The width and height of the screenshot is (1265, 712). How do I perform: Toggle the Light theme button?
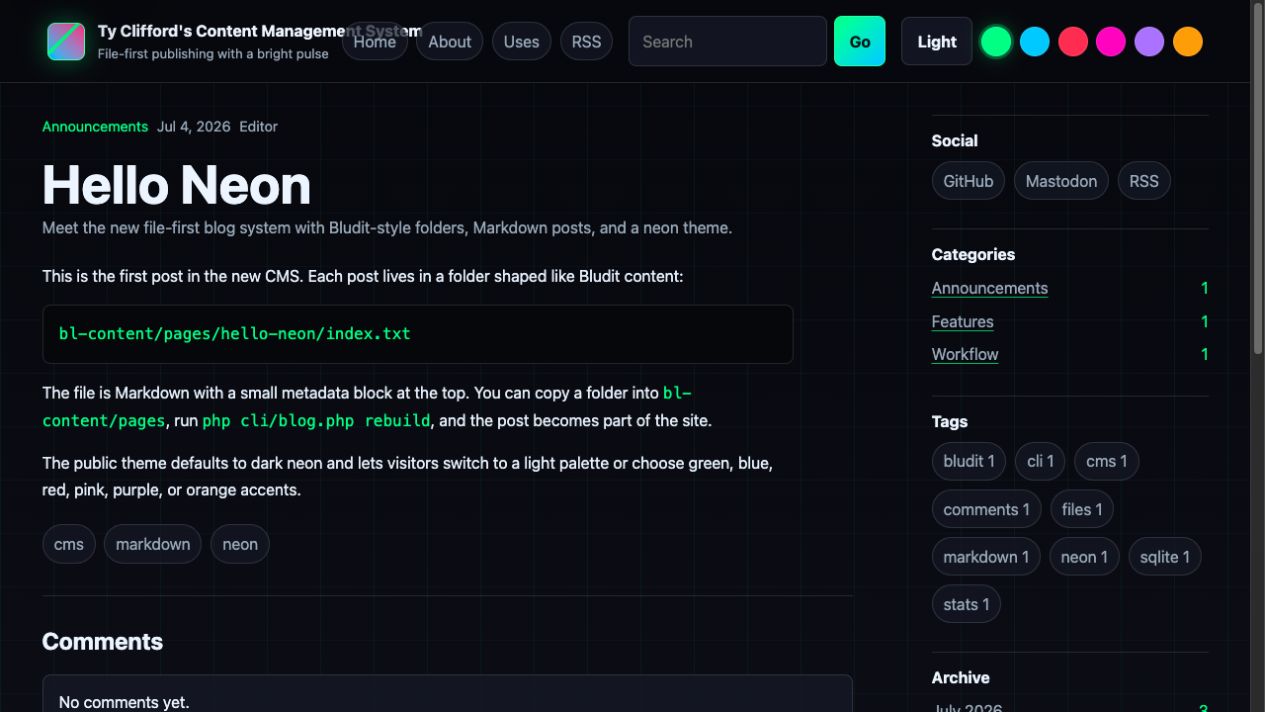click(937, 42)
